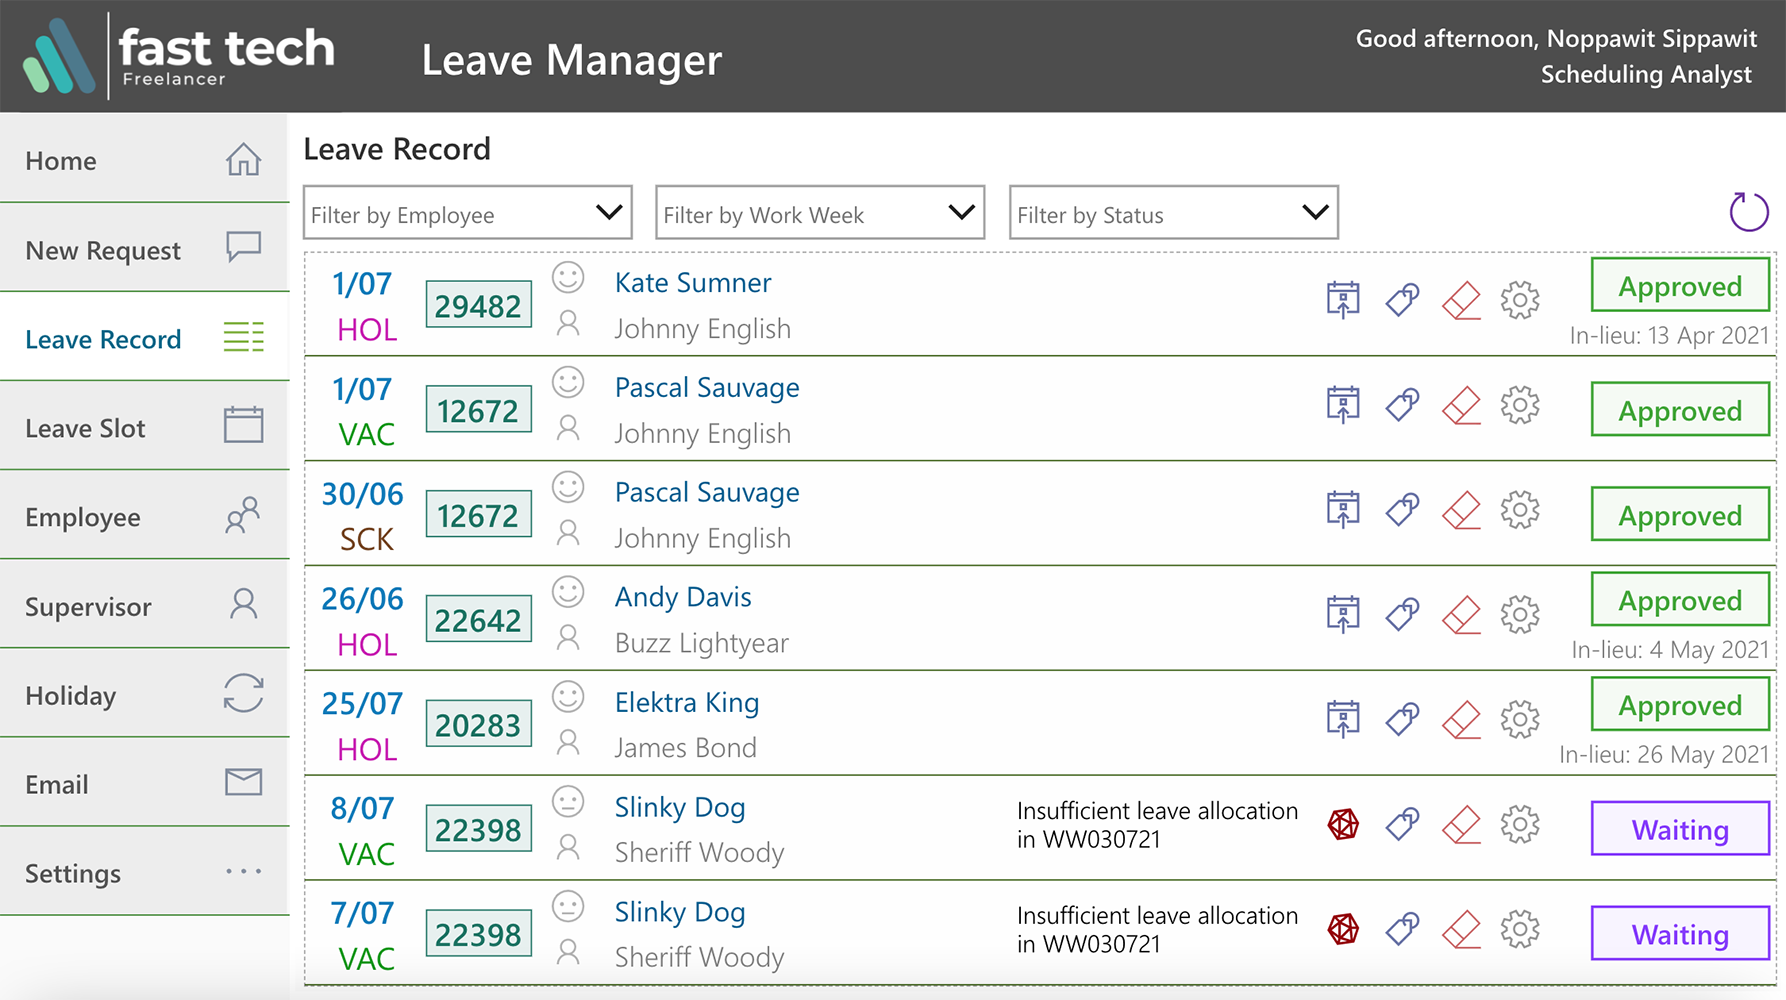The image size is (1786, 1000).
Task: Click the tag icon for Andy Davis's leave
Action: [x=1402, y=614]
